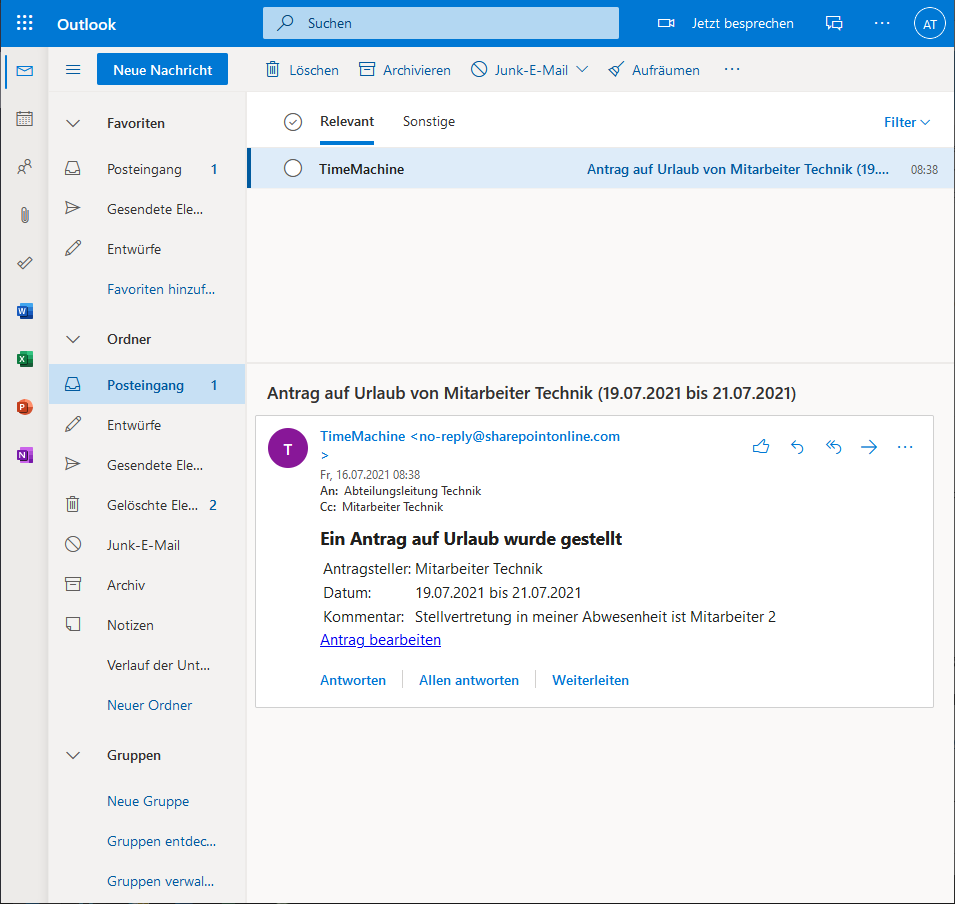Launch Excel from the sidebar

pyautogui.click(x=25, y=359)
